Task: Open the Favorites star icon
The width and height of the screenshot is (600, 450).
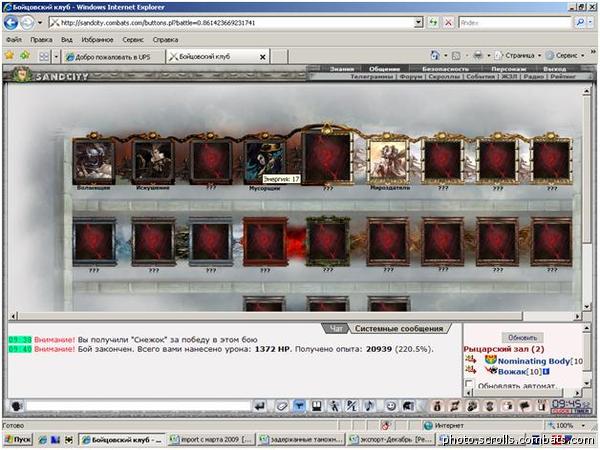Action: click(x=9, y=56)
